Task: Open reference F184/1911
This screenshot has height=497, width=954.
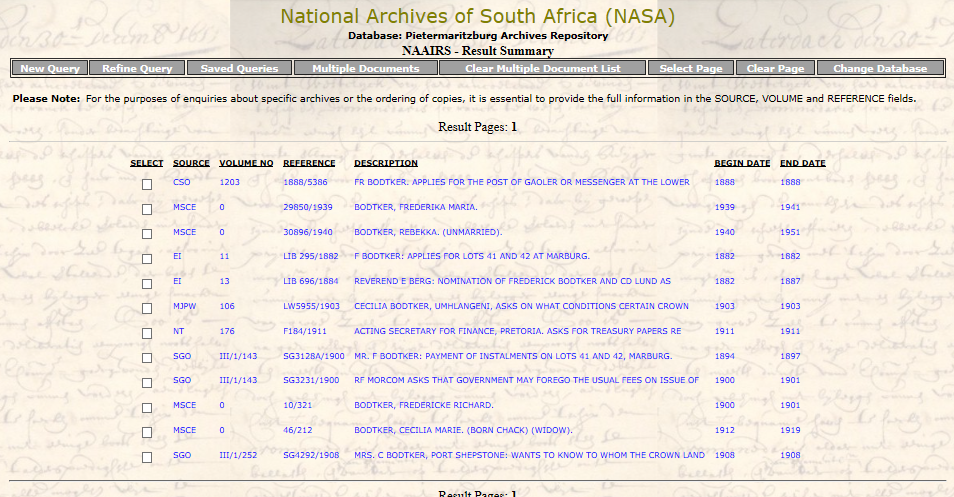Action: 305,331
